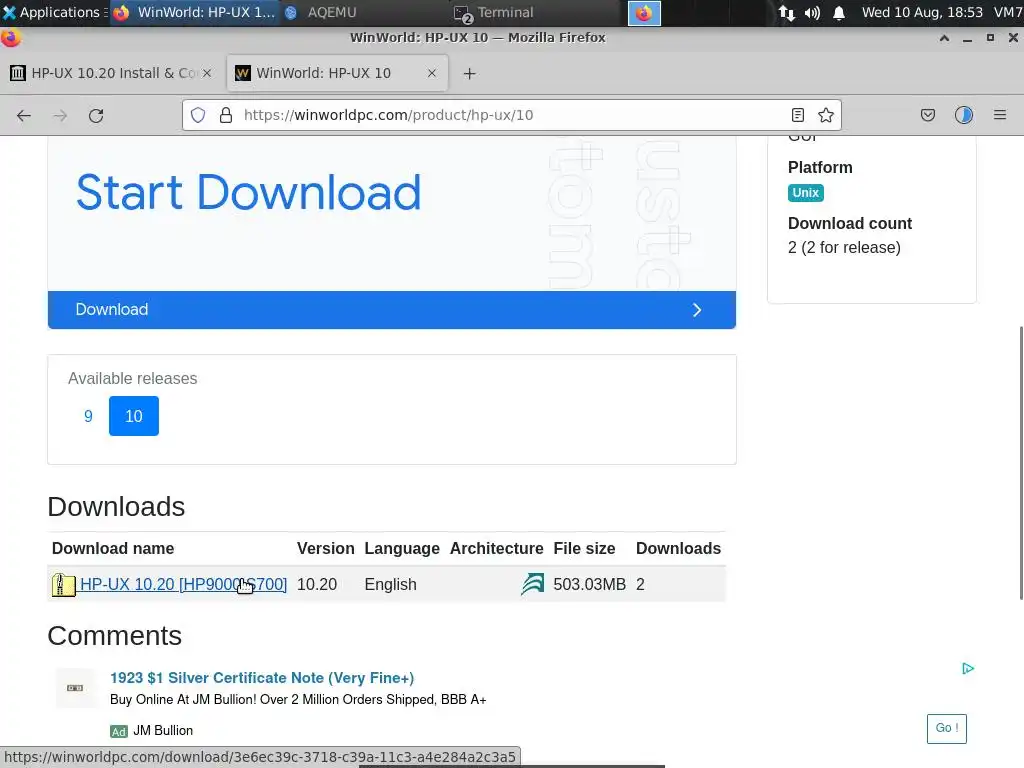The height and width of the screenshot is (768, 1024).
Task: Click the Download count value text
Action: pyautogui.click(x=844, y=248)
